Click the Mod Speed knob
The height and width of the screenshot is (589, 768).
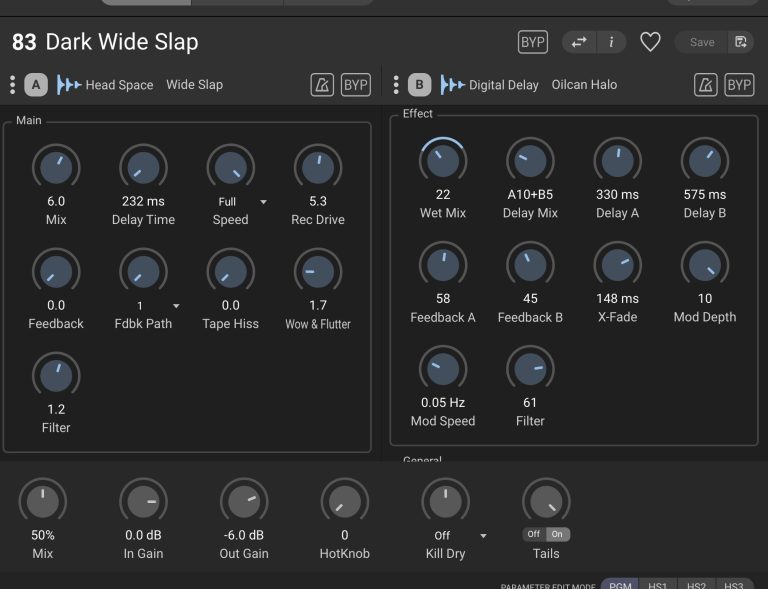pyautogui.click(x=443, y=369)
